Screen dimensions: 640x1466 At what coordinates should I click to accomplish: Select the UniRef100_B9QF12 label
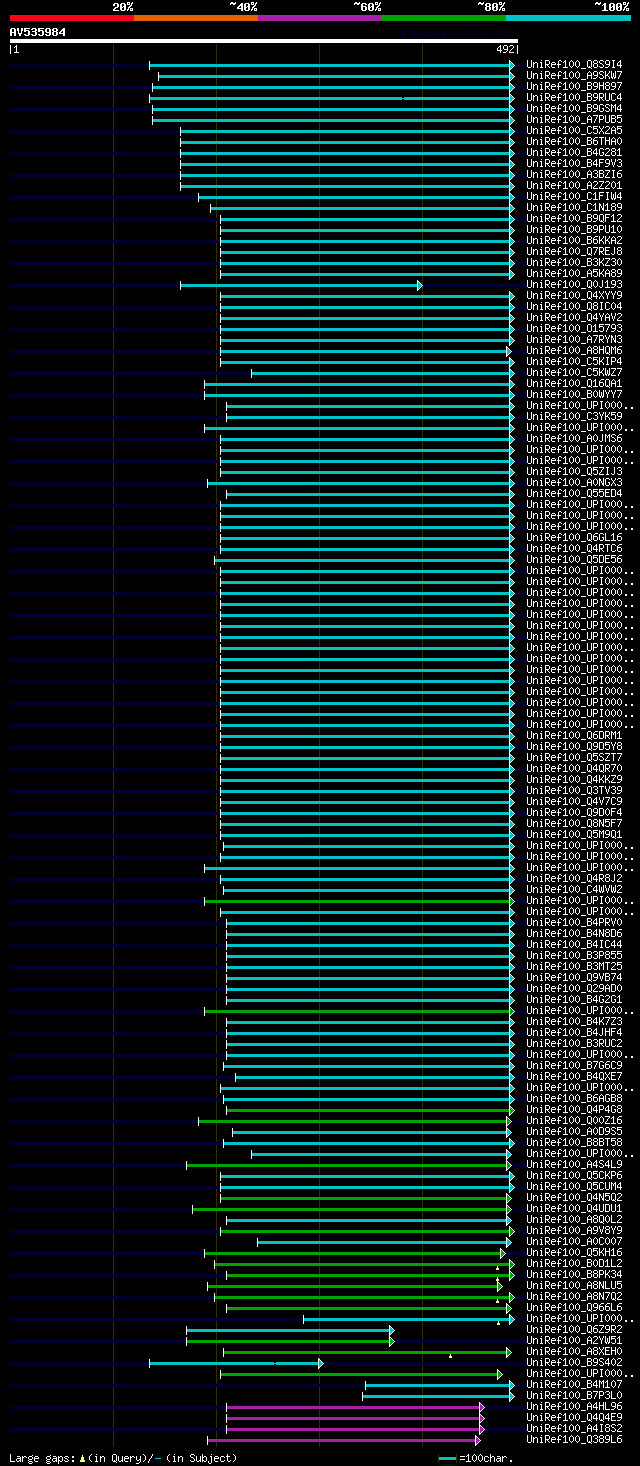[x=574, y=218]
